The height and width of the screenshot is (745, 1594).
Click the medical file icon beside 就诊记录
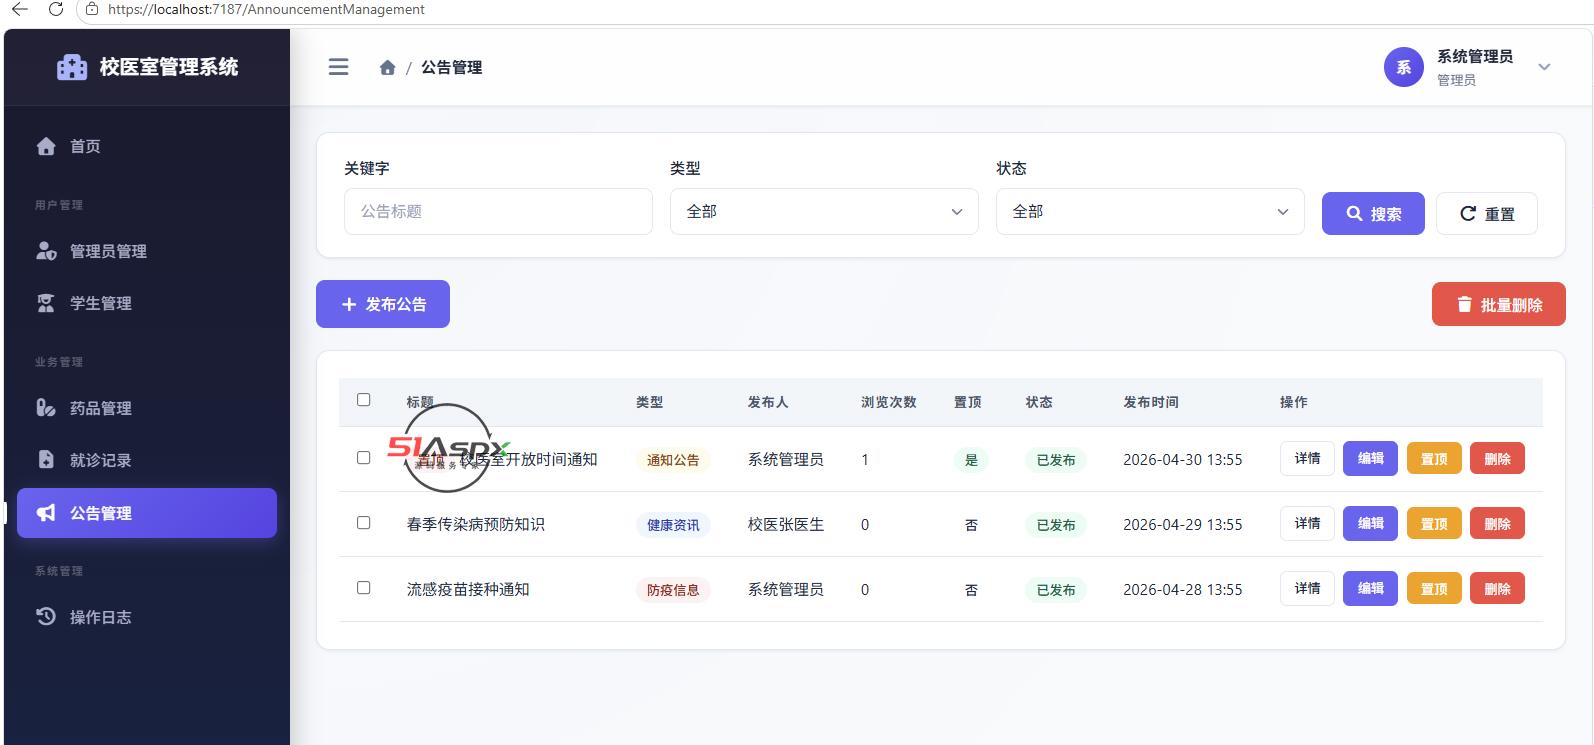(x=46, y=460)
